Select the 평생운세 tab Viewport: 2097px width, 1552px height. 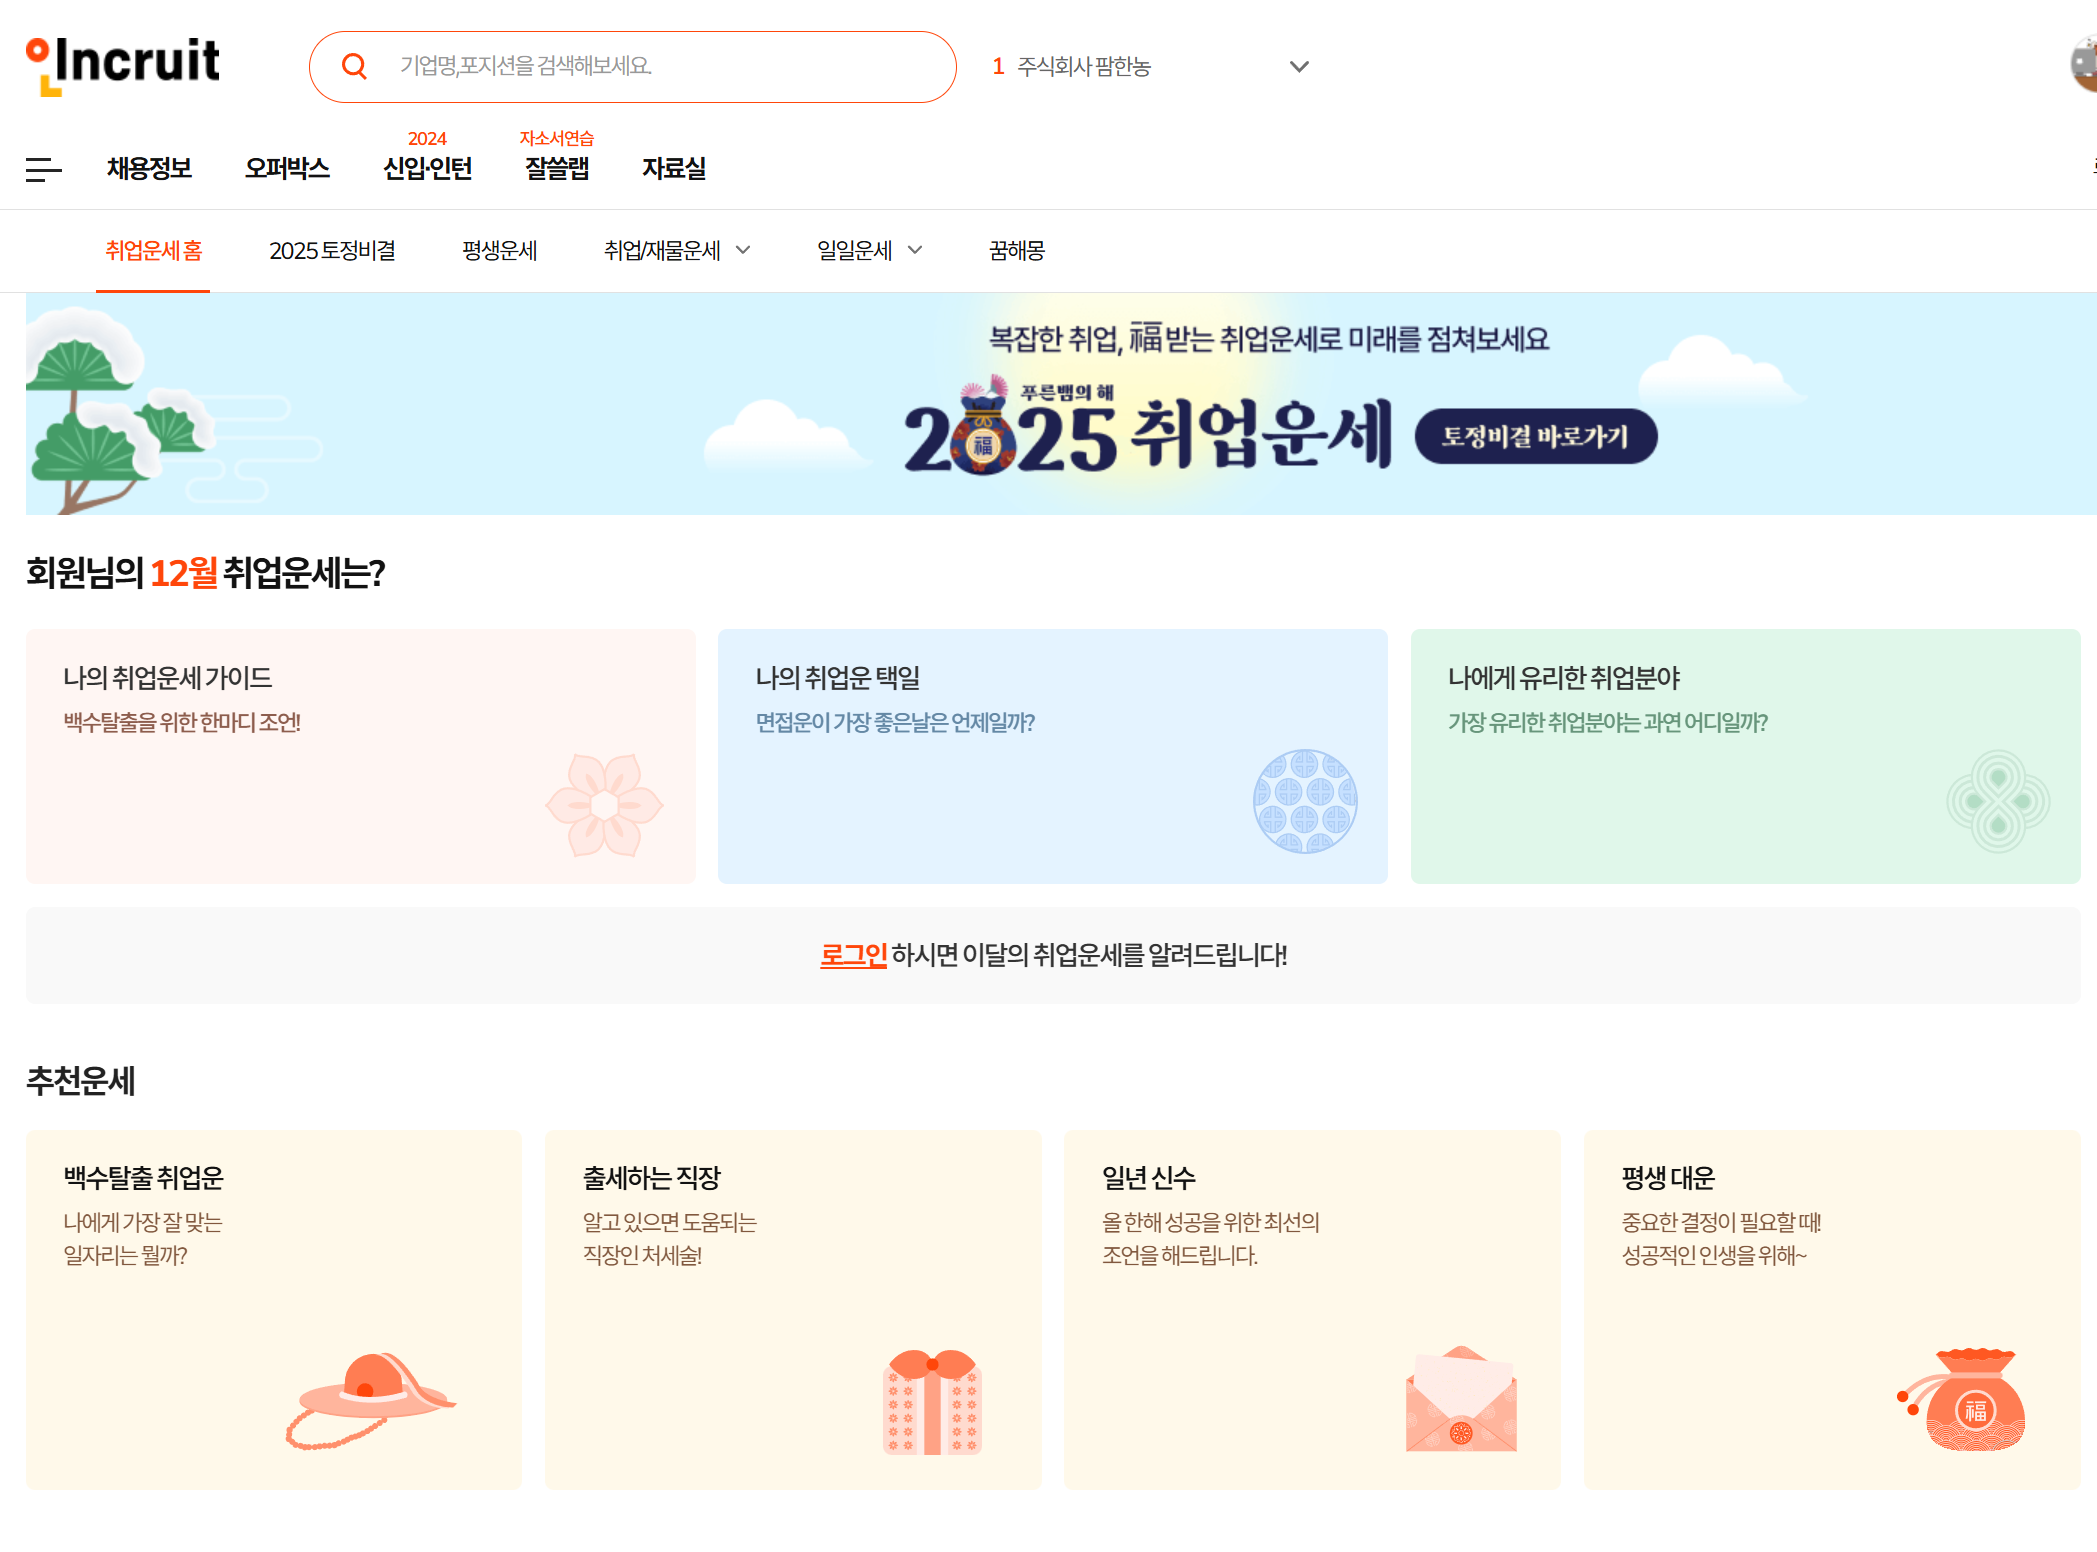[x=500, y=251]
